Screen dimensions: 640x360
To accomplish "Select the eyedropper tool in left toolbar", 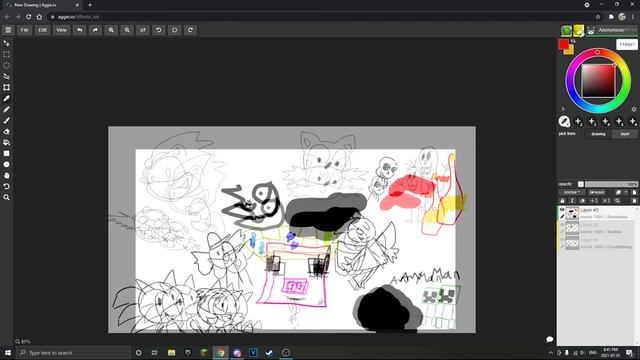I will tap(7, 98).
